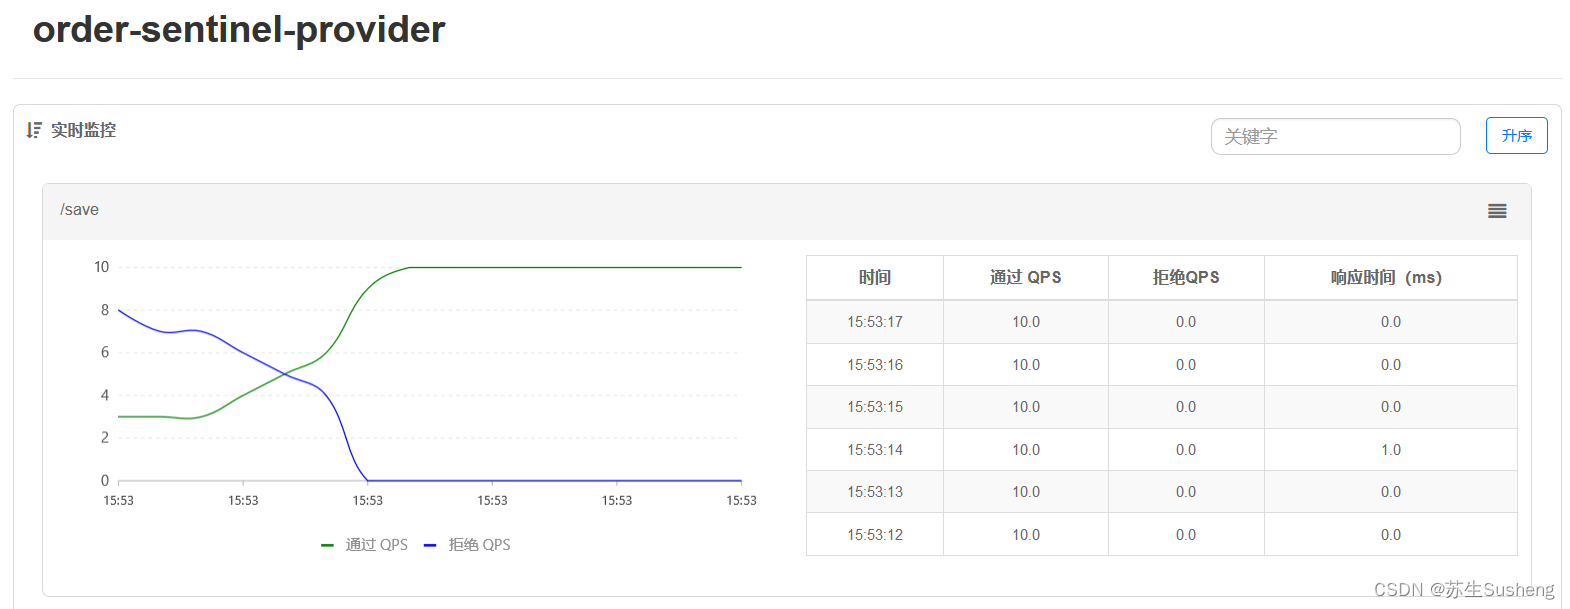Viewport: 1570px width, 609px height.
Task: Open the /save chart hamburger menu
Action: coord(1497,211)
